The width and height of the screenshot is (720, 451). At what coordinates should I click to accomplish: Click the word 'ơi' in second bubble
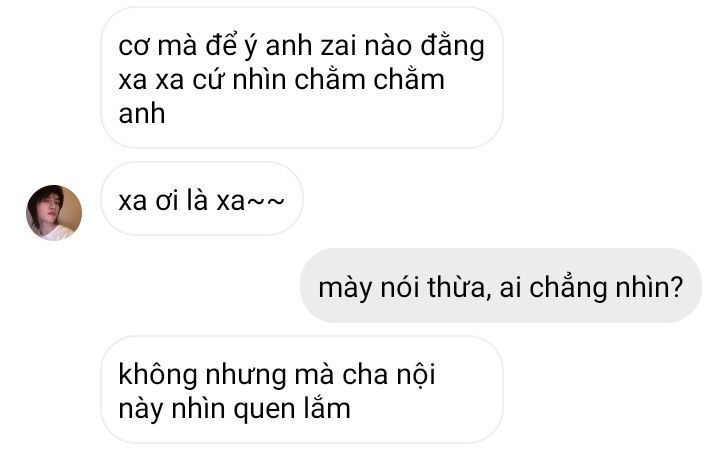pos(167,201)
